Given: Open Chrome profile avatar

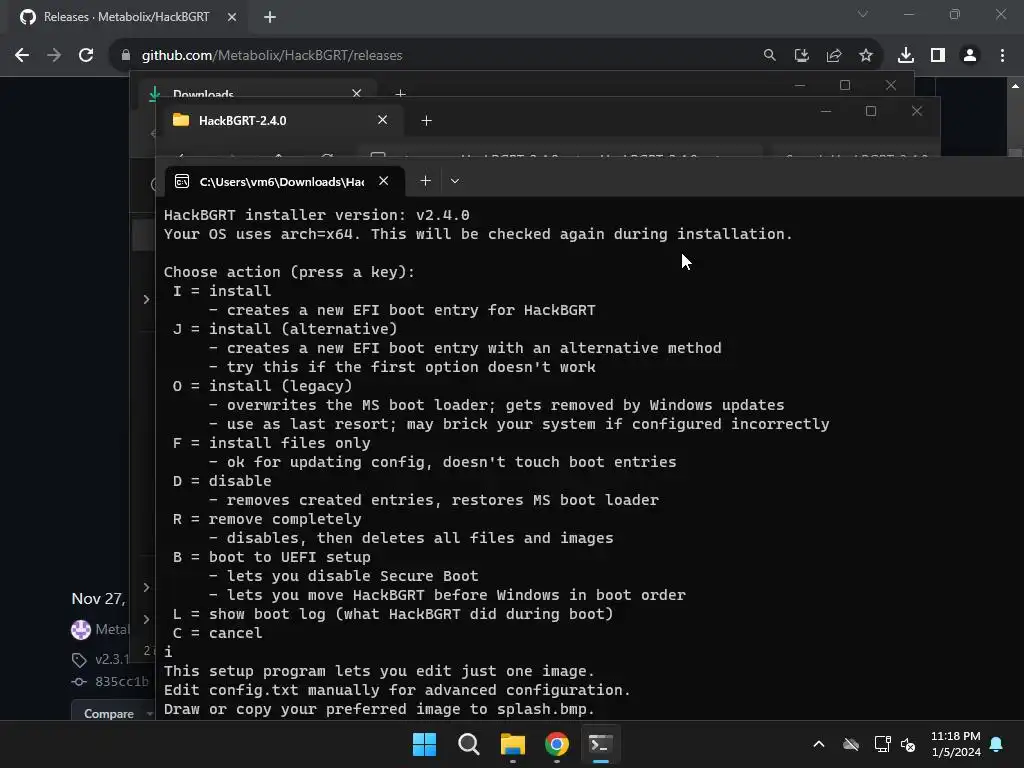Looking at the screenshot, I should [970, 56].
